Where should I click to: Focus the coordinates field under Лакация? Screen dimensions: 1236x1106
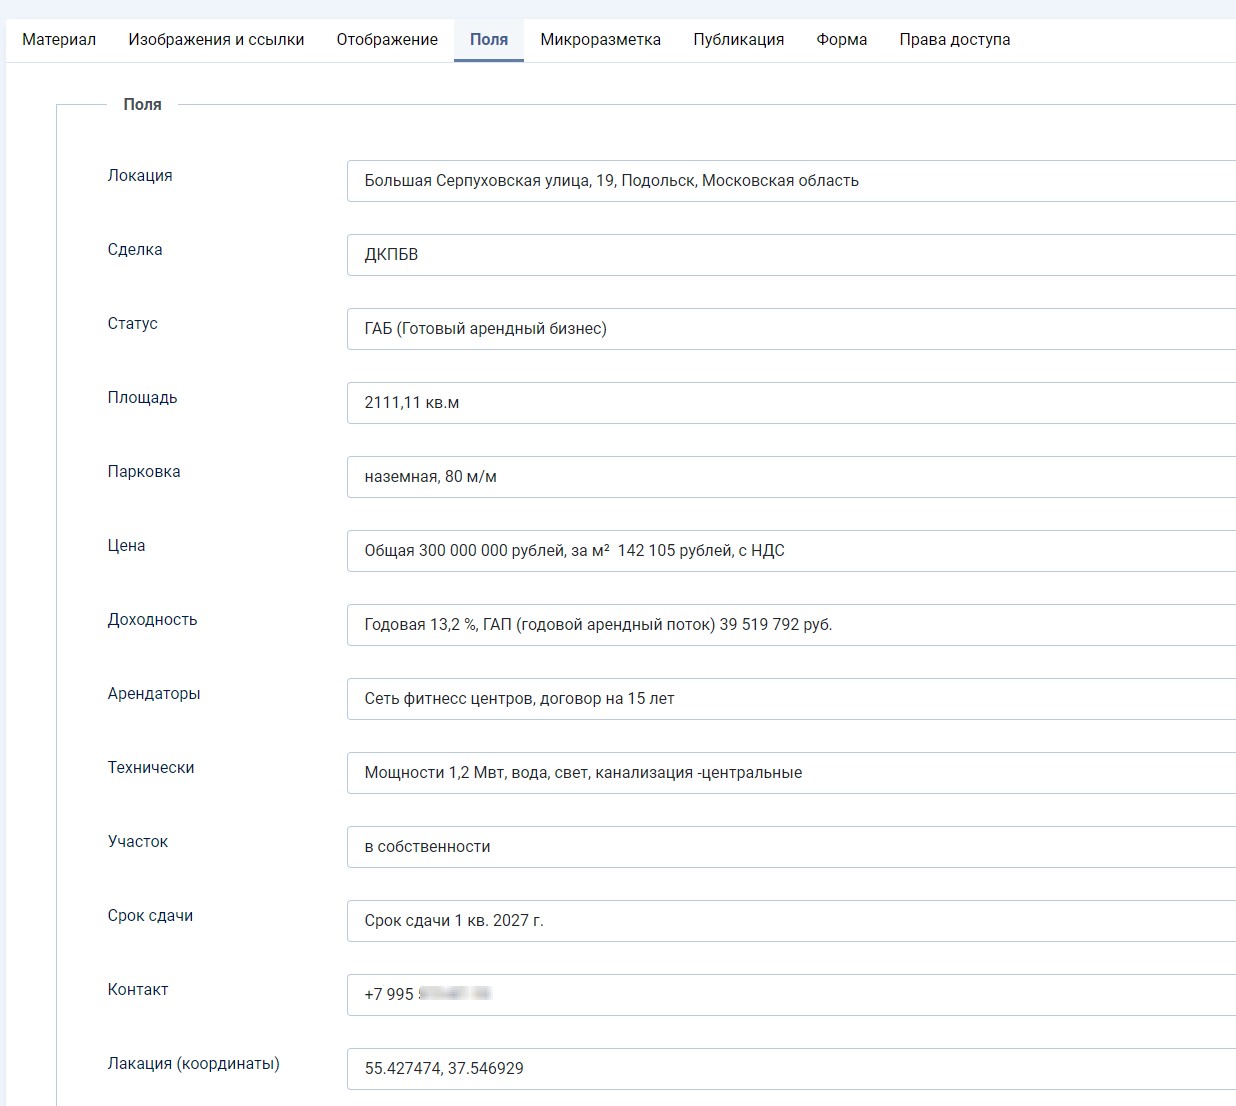pos(790,1069)
